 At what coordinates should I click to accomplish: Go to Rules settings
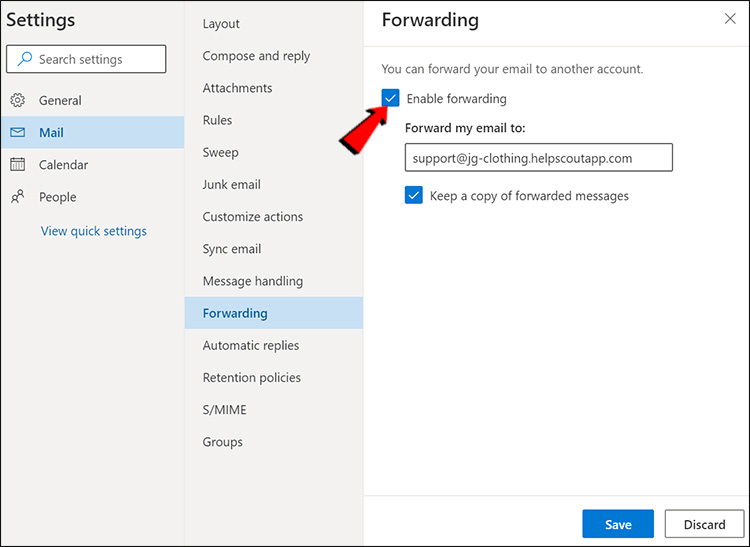point(217,120)
